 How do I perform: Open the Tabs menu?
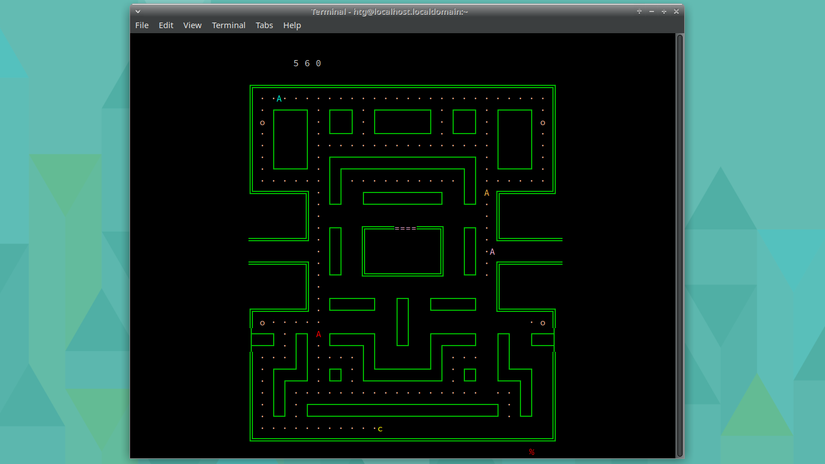pos(264,25)
